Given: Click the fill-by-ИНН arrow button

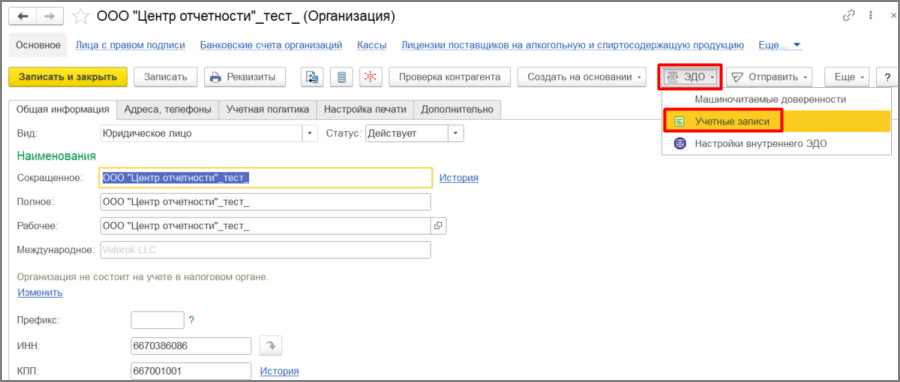Looking at the screenshot, I should tap(270, 346).
